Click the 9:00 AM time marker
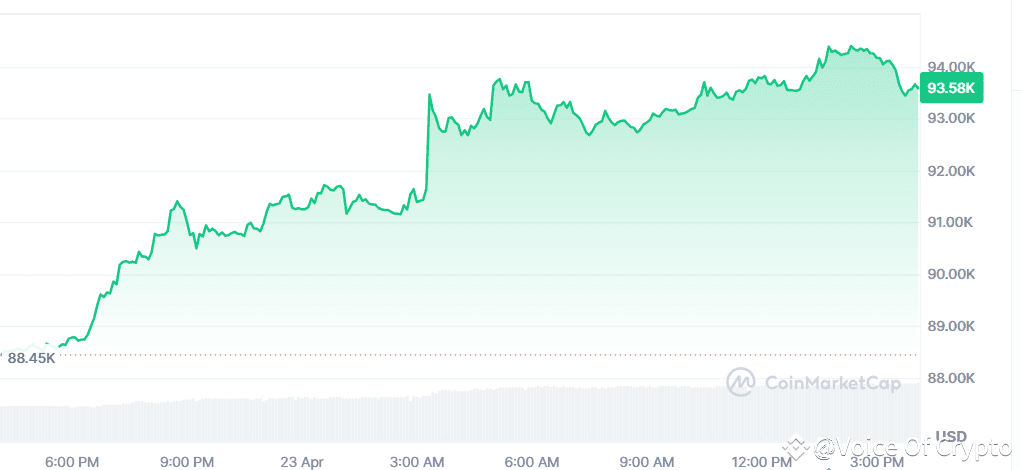Viewport: 1021px width, 470px height. coord(647,462)
